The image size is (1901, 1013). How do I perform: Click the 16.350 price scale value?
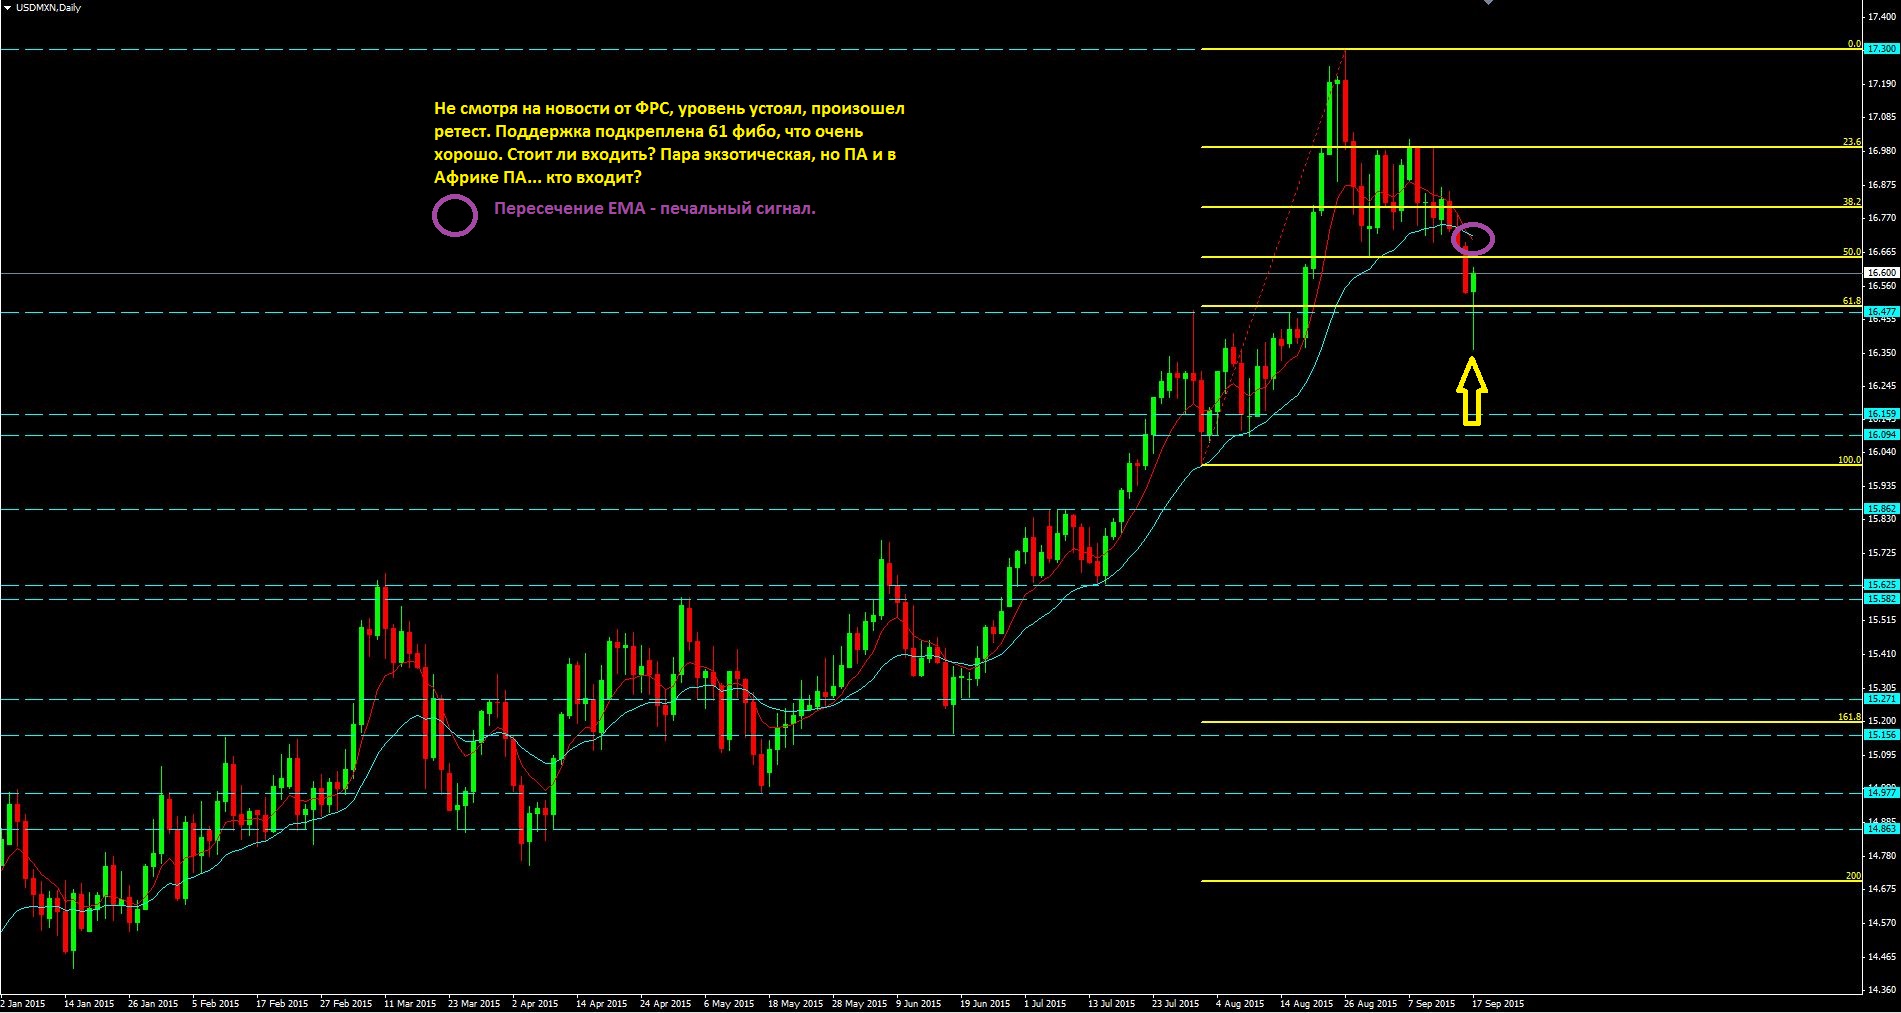click(x=1882, y=352)
